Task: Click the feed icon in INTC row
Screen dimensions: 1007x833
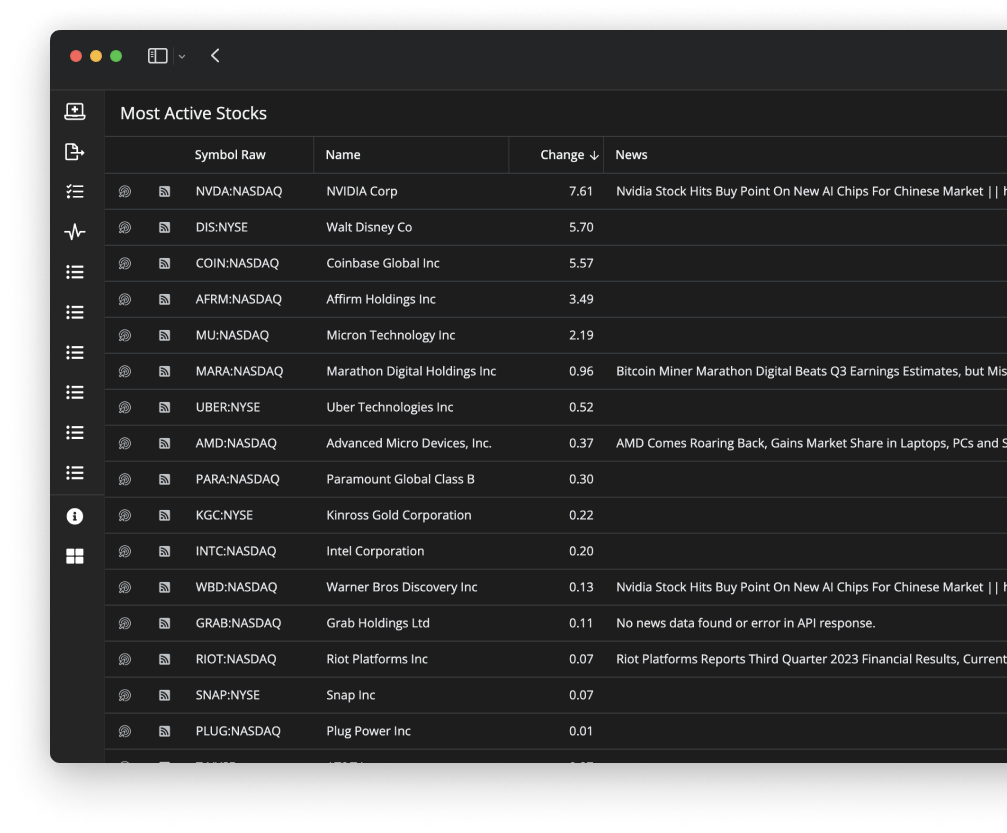Action: tap(164, 551)
